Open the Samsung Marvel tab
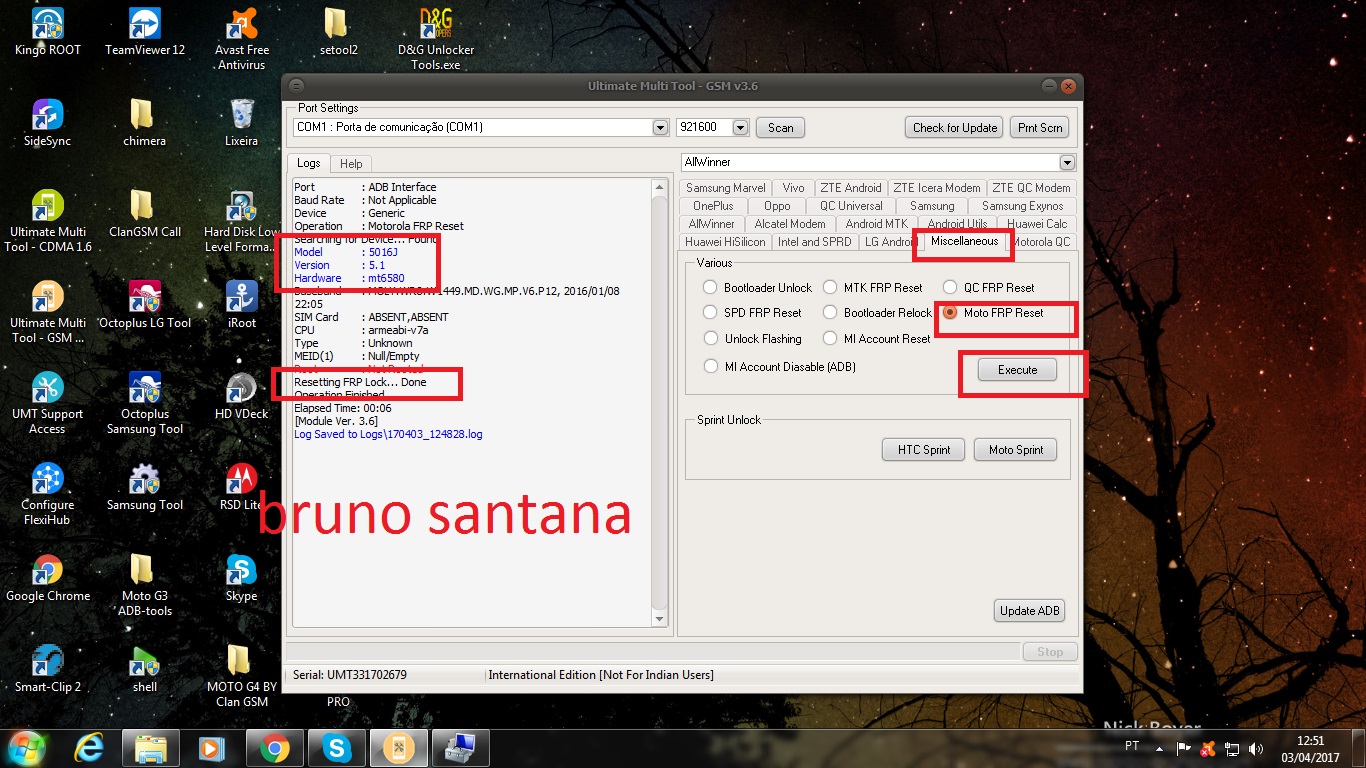The image size is (1366, 768). (726, 188)
